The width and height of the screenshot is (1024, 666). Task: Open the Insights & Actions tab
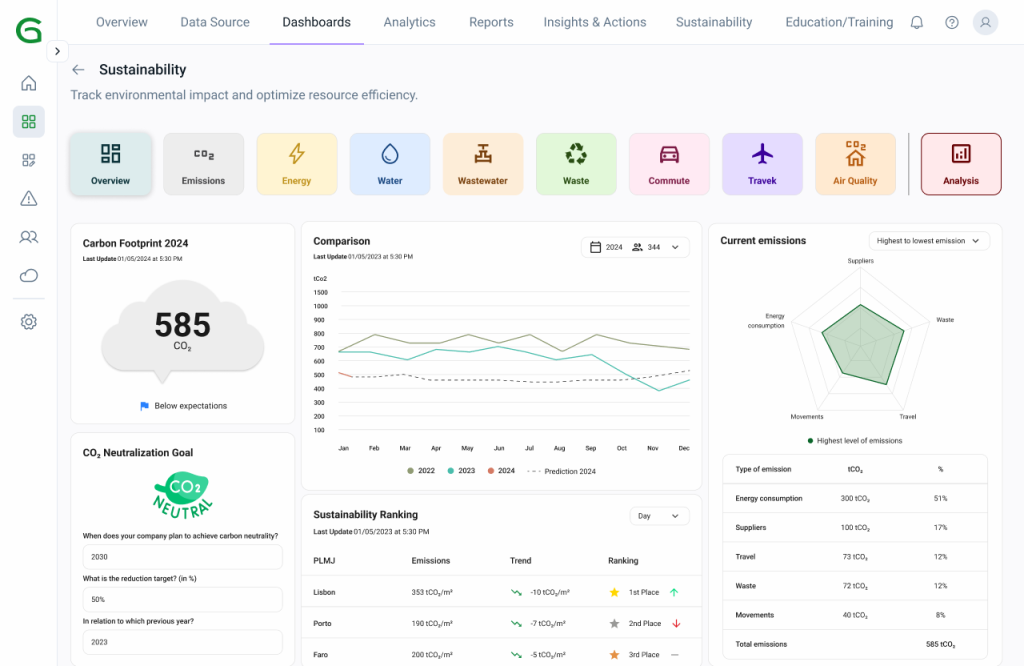click(x=594, y=22)
